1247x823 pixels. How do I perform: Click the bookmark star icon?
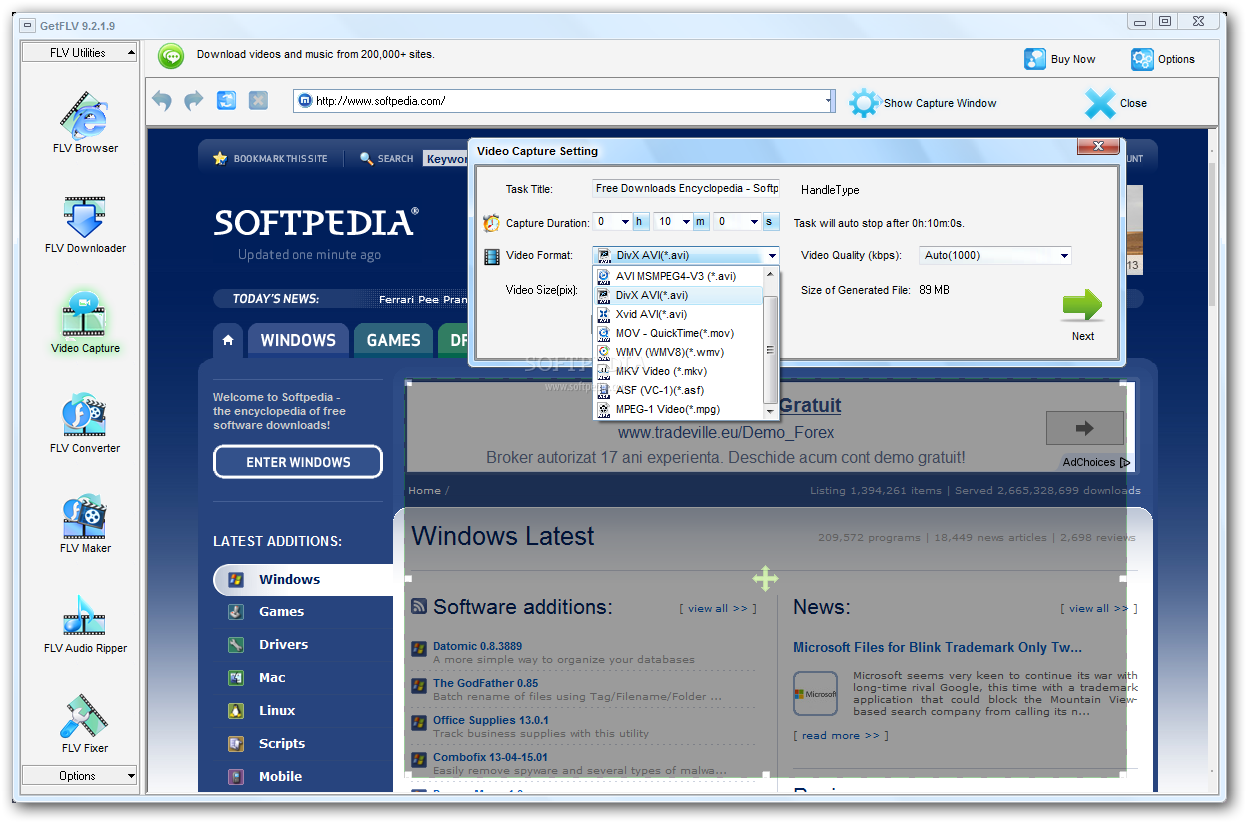pos(220,158)
